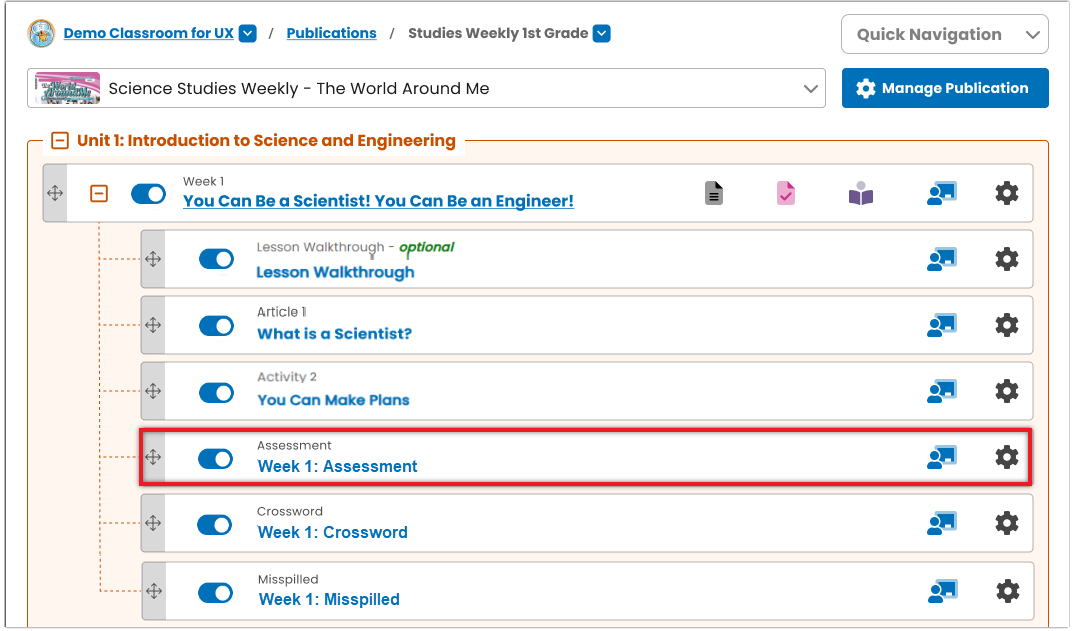Click the Studies Weekly 1st Grade breadcrumb text
Viewport: 1074px width, 631px height.
pyautogui.click(x=498, y=33)
